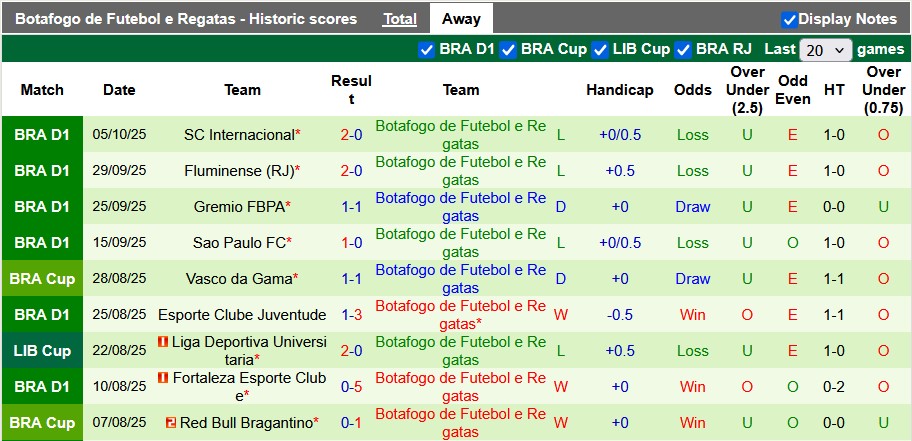
Task: Open the last 20 games dropdown
Action: click(826, 49)
